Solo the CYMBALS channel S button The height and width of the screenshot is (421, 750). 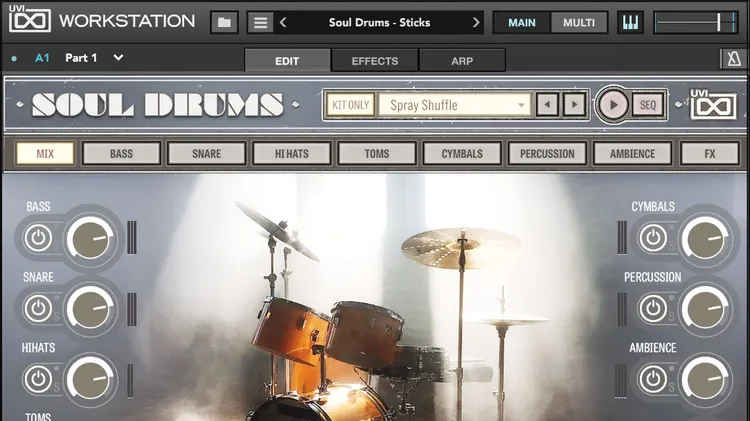672,247
